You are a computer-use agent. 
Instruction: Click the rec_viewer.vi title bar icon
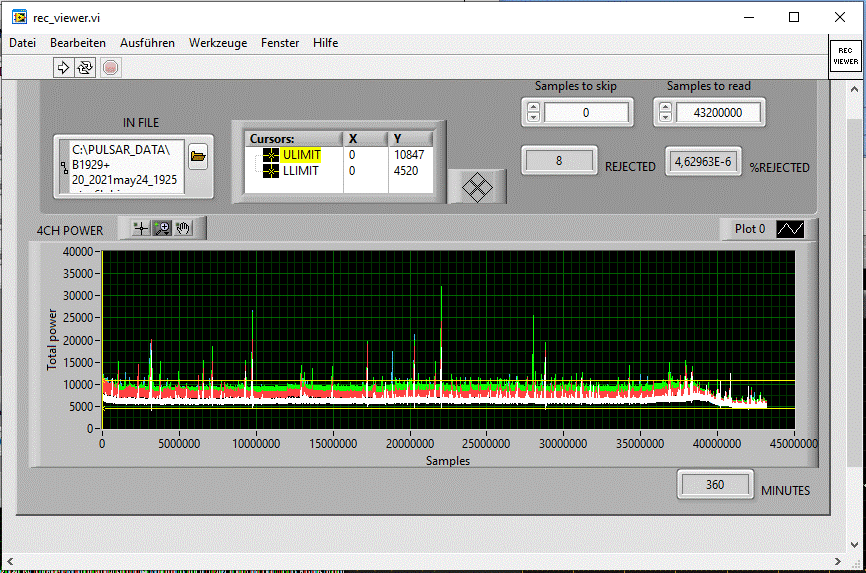pyautogui.click(x=19, y=17)
